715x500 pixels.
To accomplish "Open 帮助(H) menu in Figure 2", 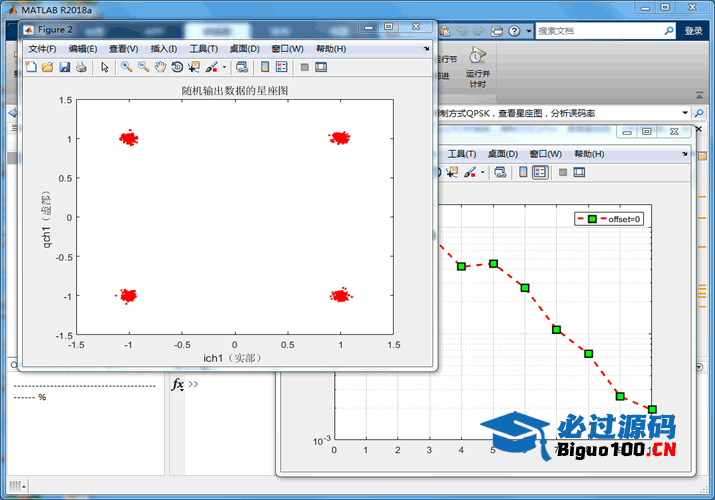I will pos(331,49).
